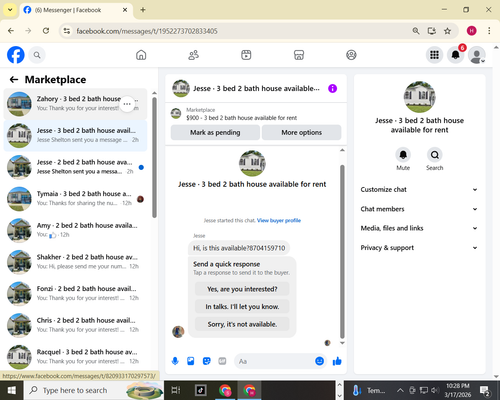Choose a sticker icon in composer
500x400 pixels.
[207, 361]
